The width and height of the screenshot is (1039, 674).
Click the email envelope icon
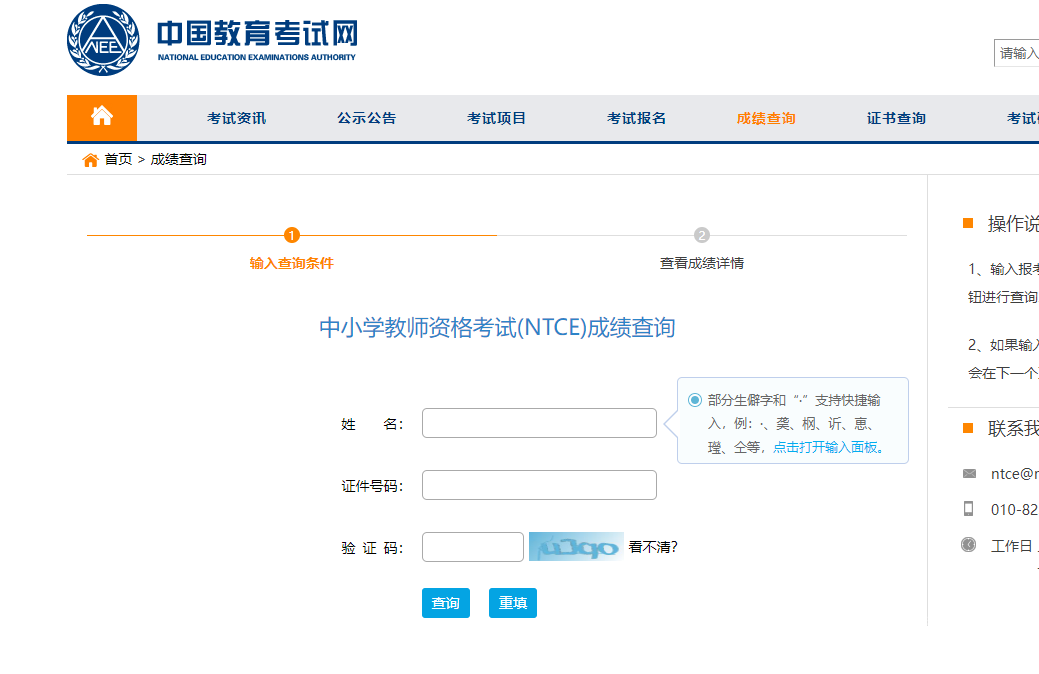(969, 473)
